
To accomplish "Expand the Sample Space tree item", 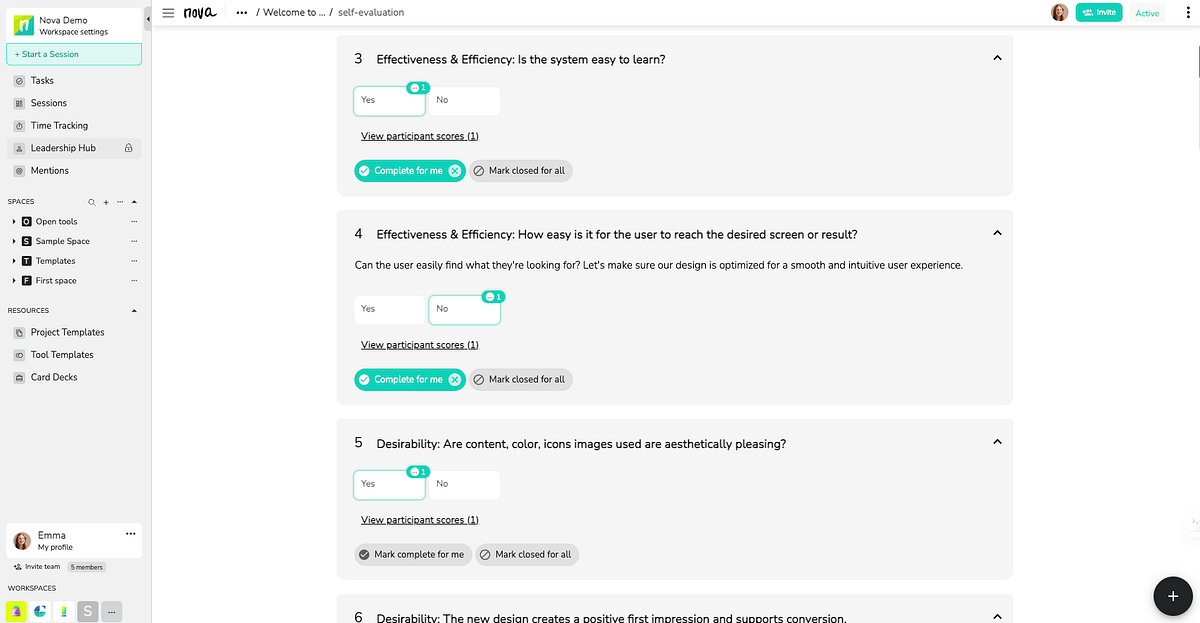I will tap(14, 241).
